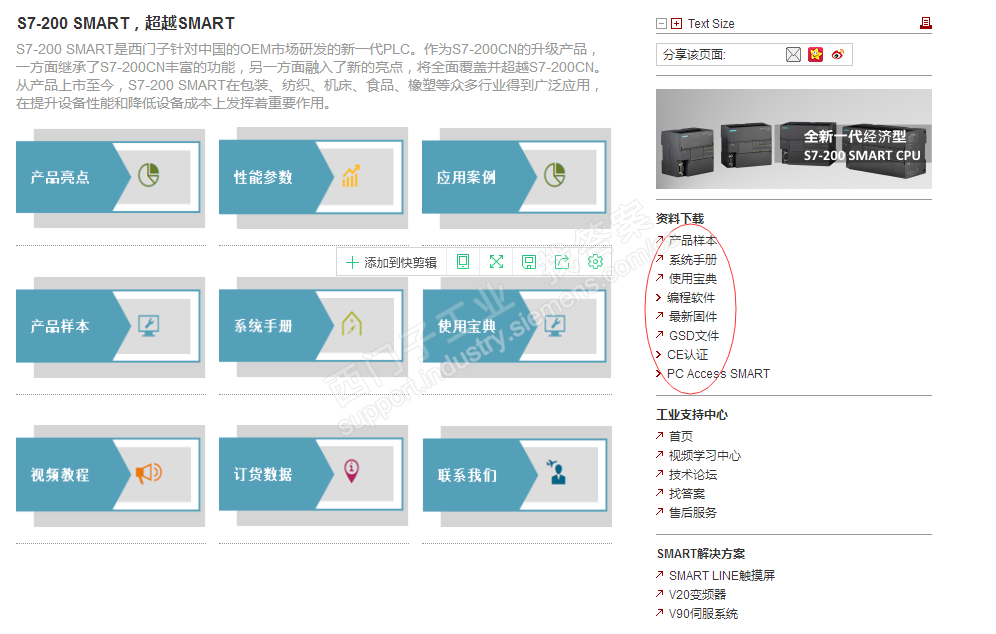
Task: Open 产品样本 download link in sidebar
Action: pyautogui.click(x=692, y=241)
